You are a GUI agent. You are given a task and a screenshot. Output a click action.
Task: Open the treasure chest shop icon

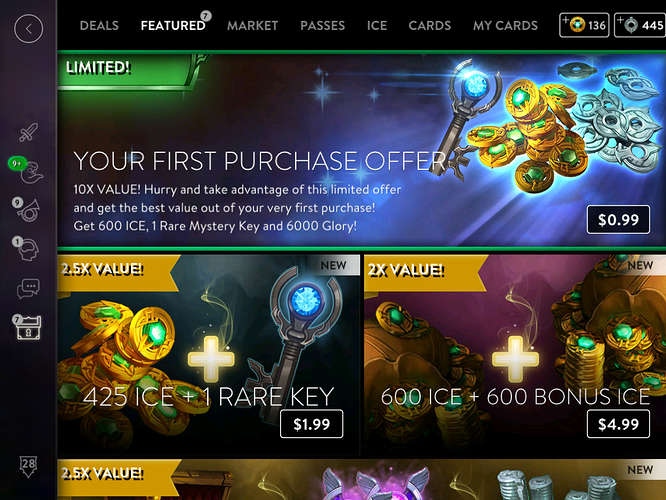click(28, 327)
